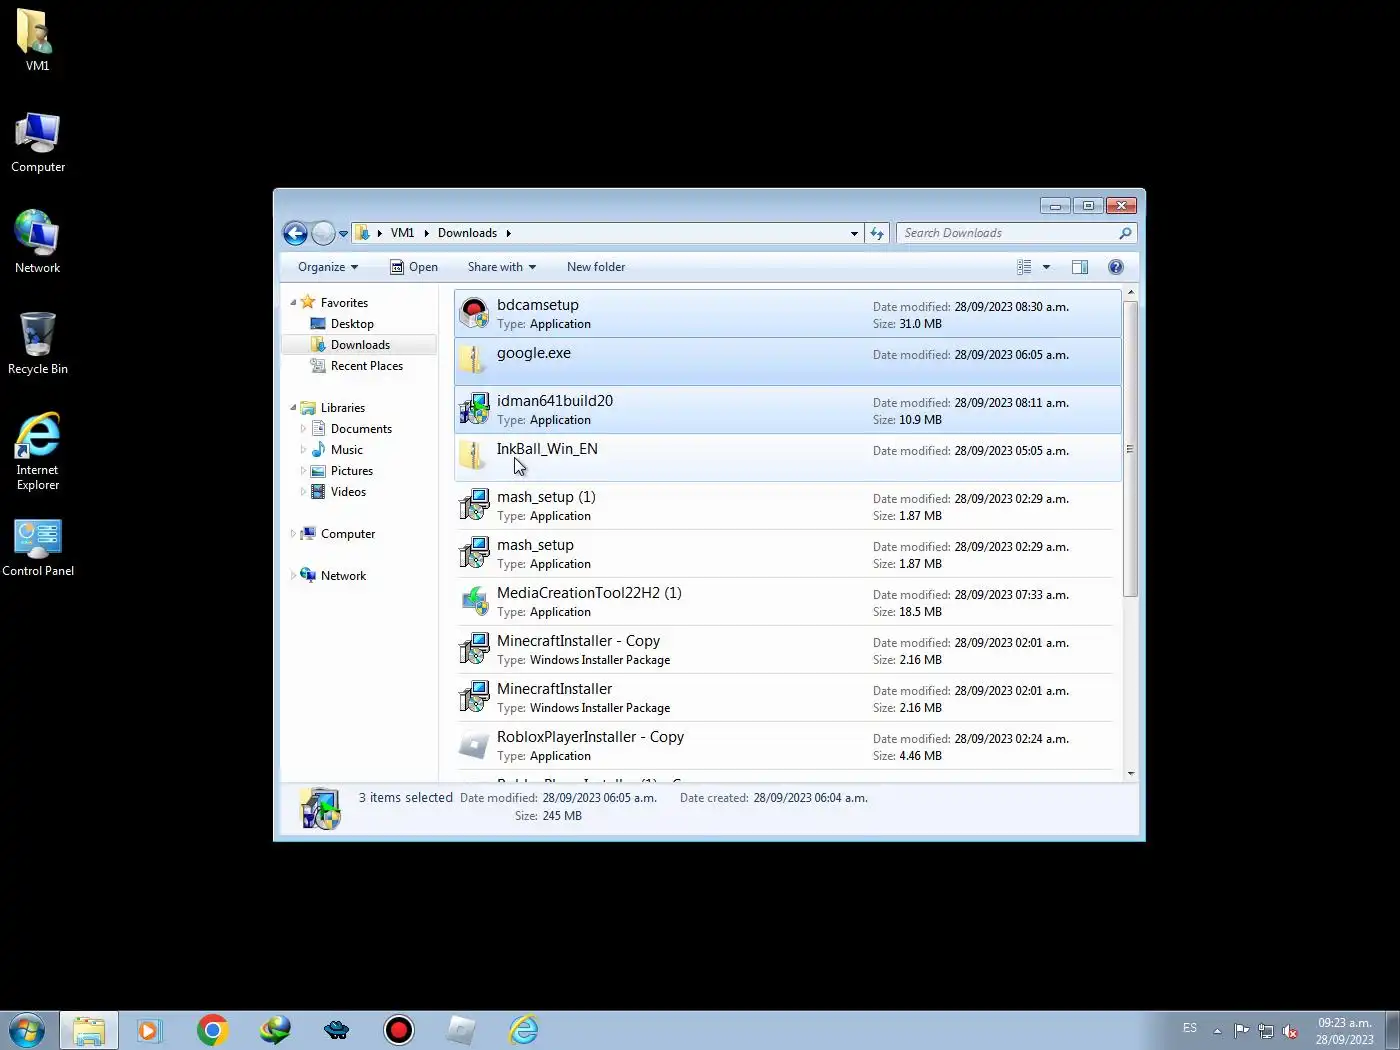Open the Recycle Bin desktop icon
1400x1050 pixels.
pyautogui.click(x=38, y=343)
